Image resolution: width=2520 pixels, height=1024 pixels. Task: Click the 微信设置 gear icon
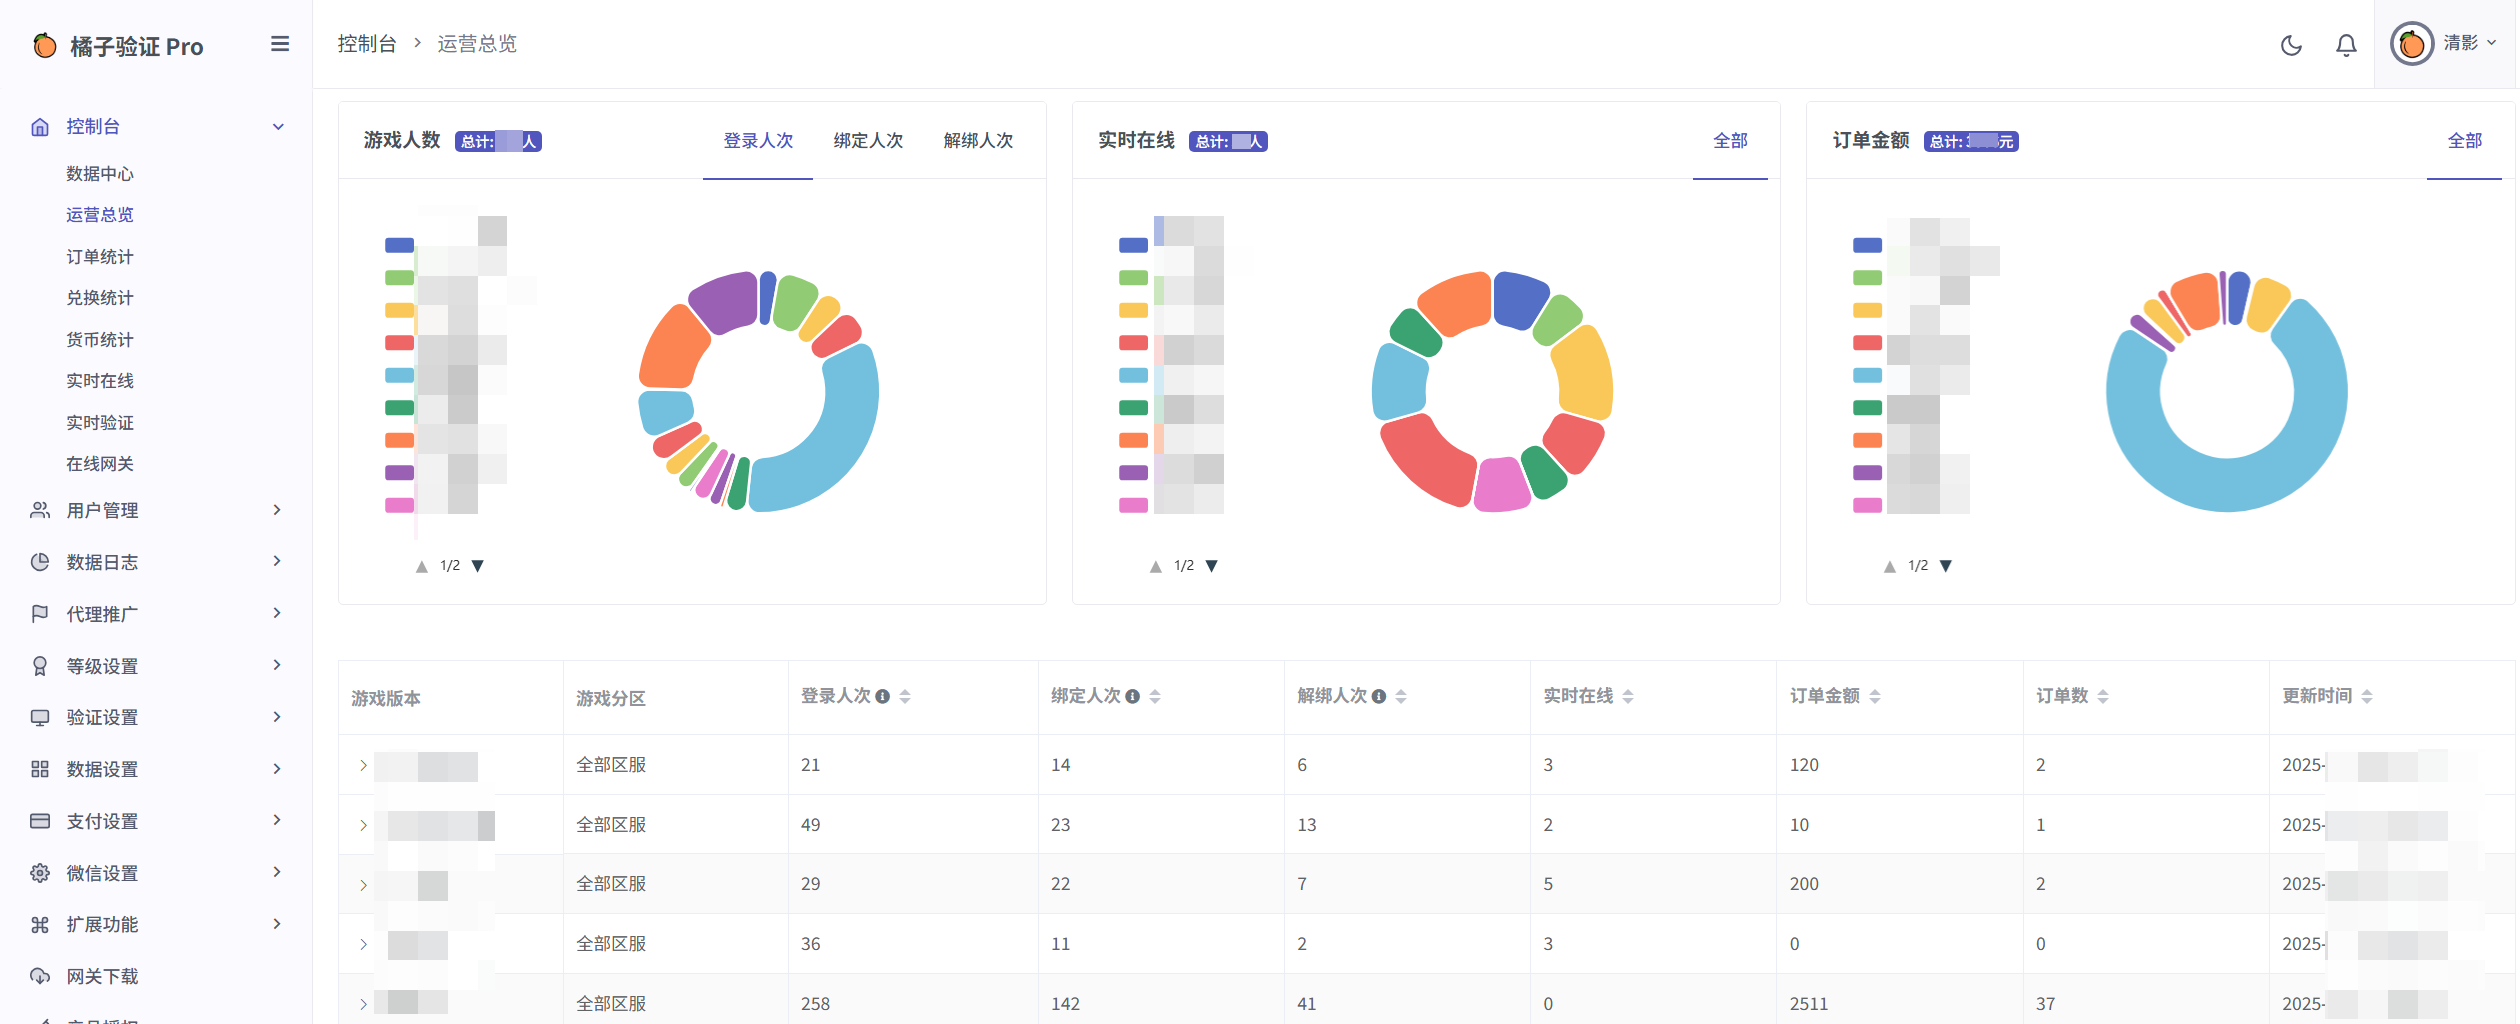[x=40, y=873]
